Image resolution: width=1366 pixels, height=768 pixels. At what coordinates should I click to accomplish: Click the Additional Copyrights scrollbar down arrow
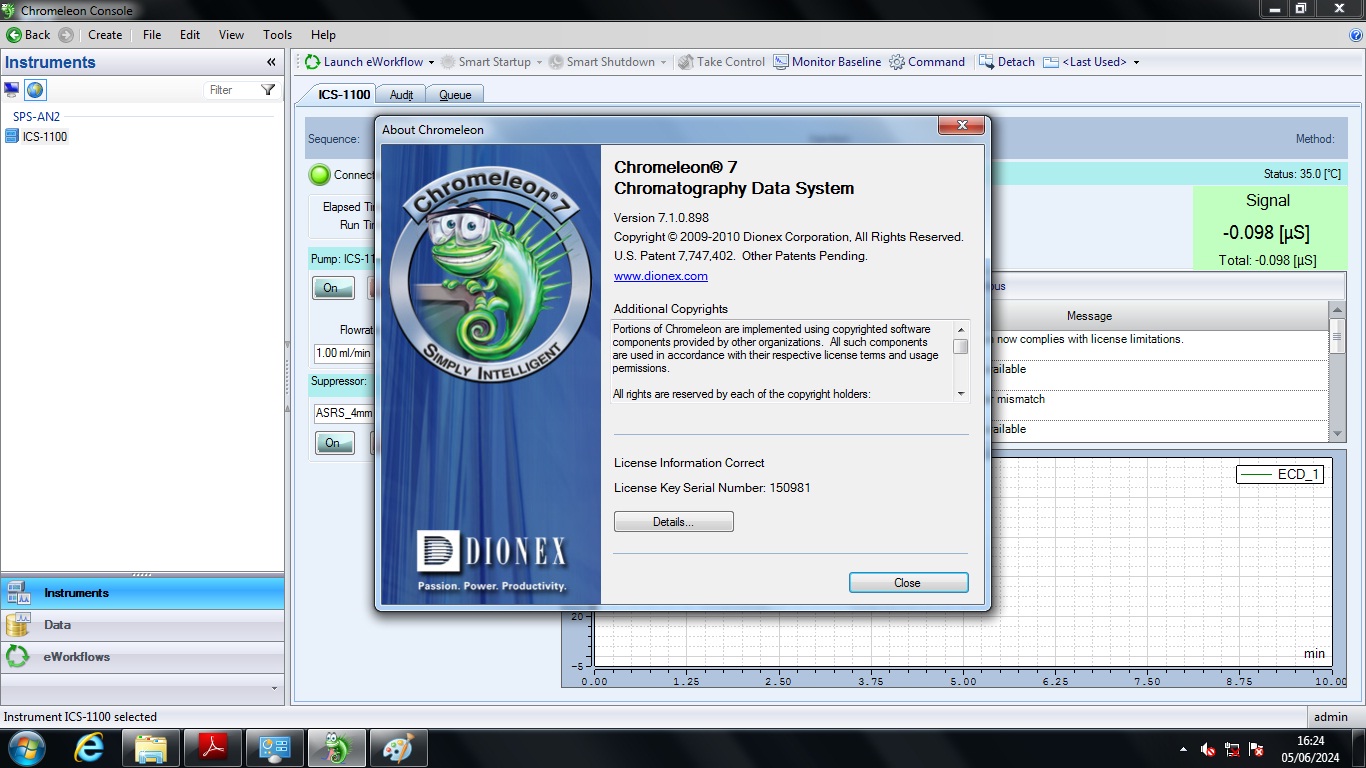click(x=961, y=394)
